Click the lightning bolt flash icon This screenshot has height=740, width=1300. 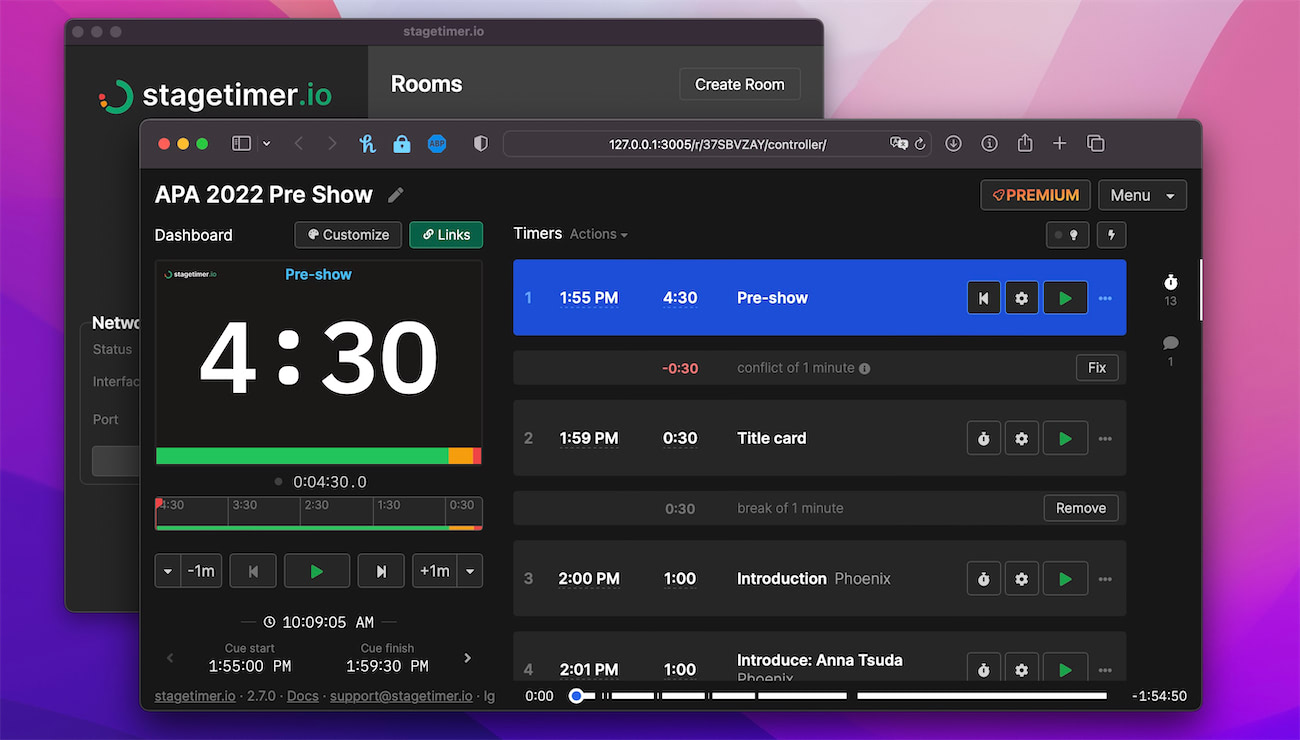click(x=1111, y=235)
